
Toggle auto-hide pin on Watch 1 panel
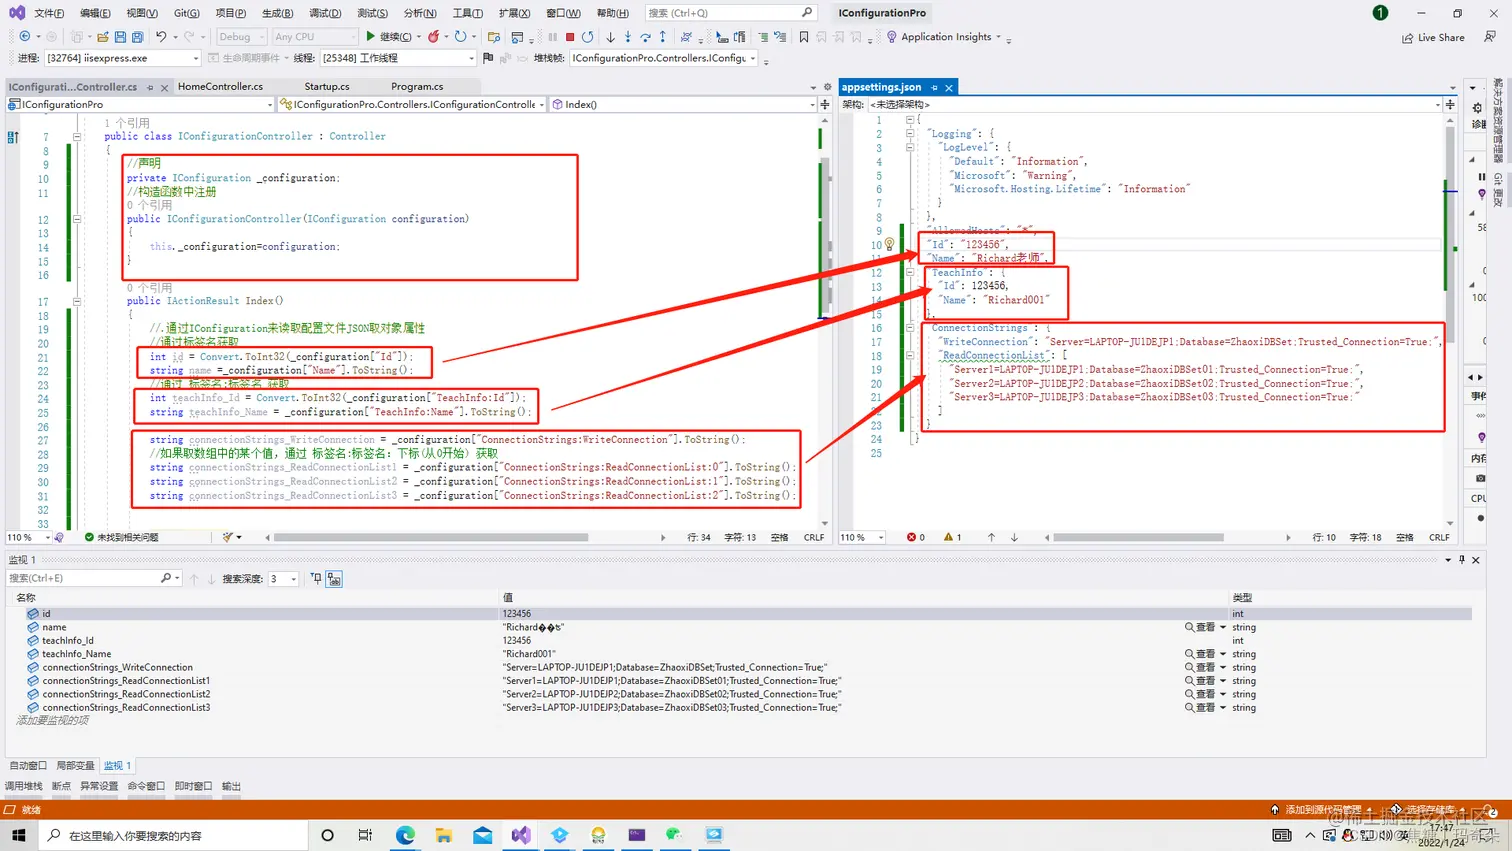(x=1462, y=560)
